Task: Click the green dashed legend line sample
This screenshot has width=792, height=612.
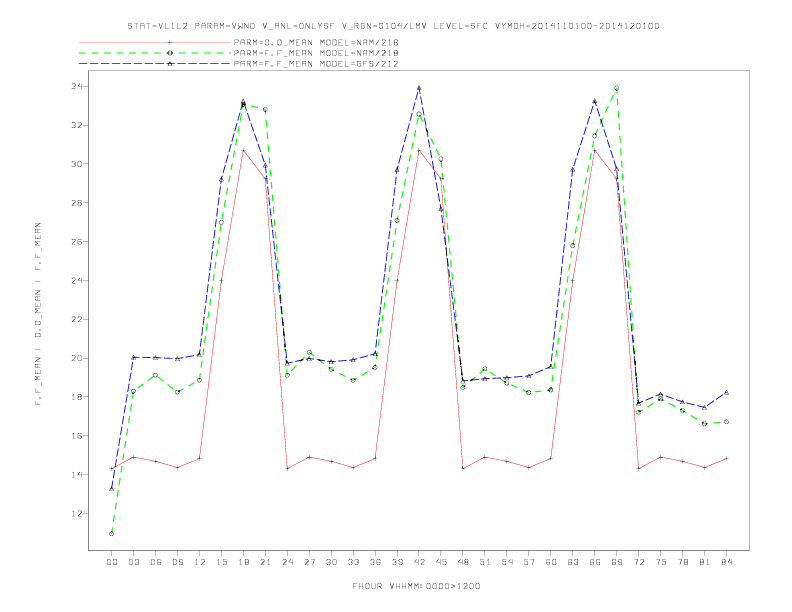Action: coord(155,53)
